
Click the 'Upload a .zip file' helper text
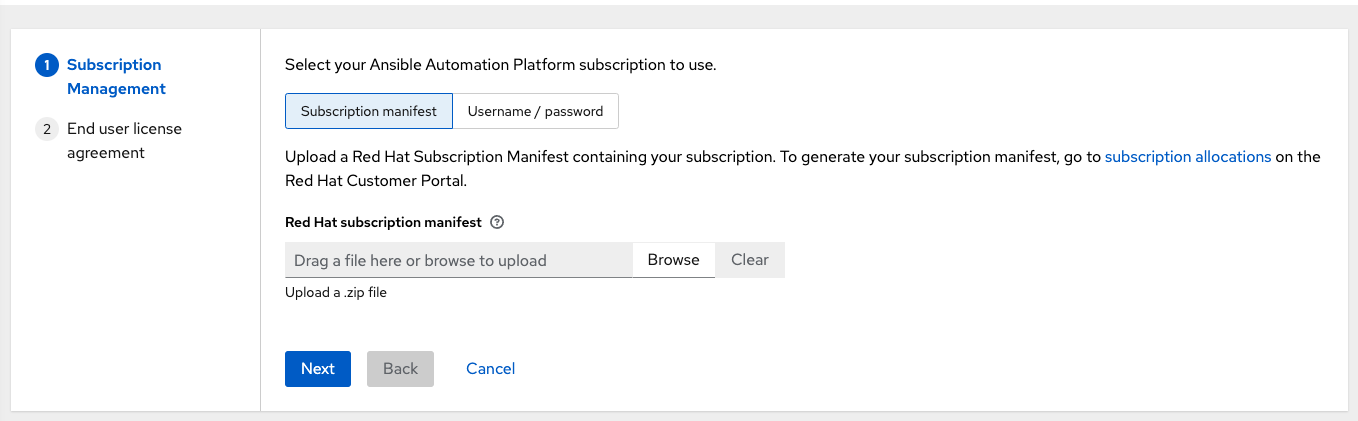(x=335, y=293)
